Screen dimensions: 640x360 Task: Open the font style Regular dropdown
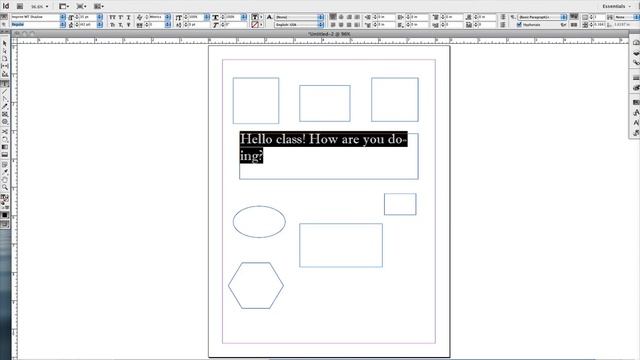(x=63, y=25)
